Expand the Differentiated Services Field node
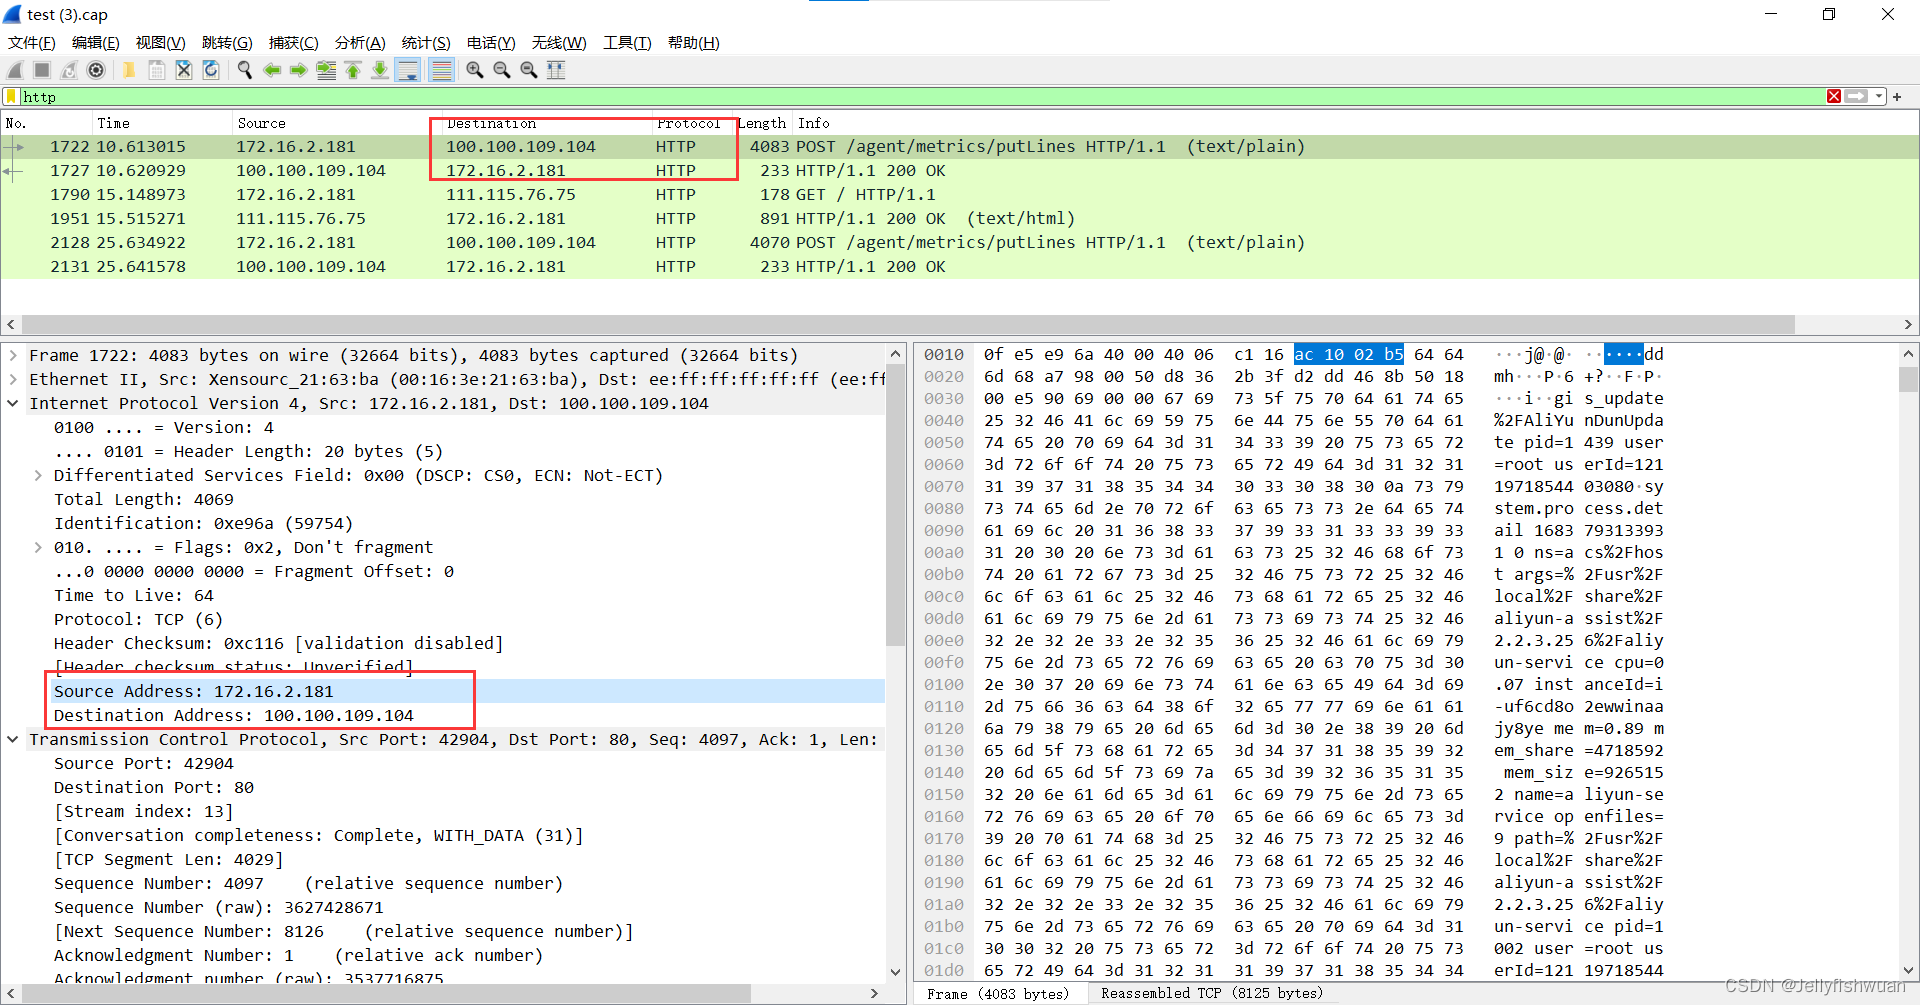This screenshot has width=1920, height=1005. pyautogui.click(x=38, y=475)
